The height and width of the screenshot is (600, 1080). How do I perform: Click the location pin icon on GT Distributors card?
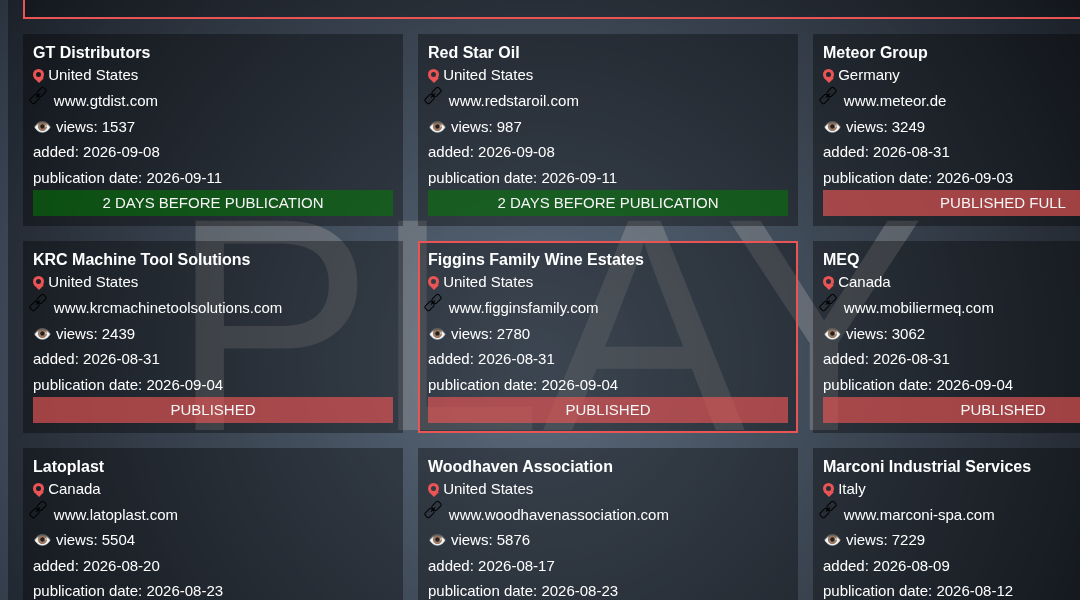click(39, 76)
